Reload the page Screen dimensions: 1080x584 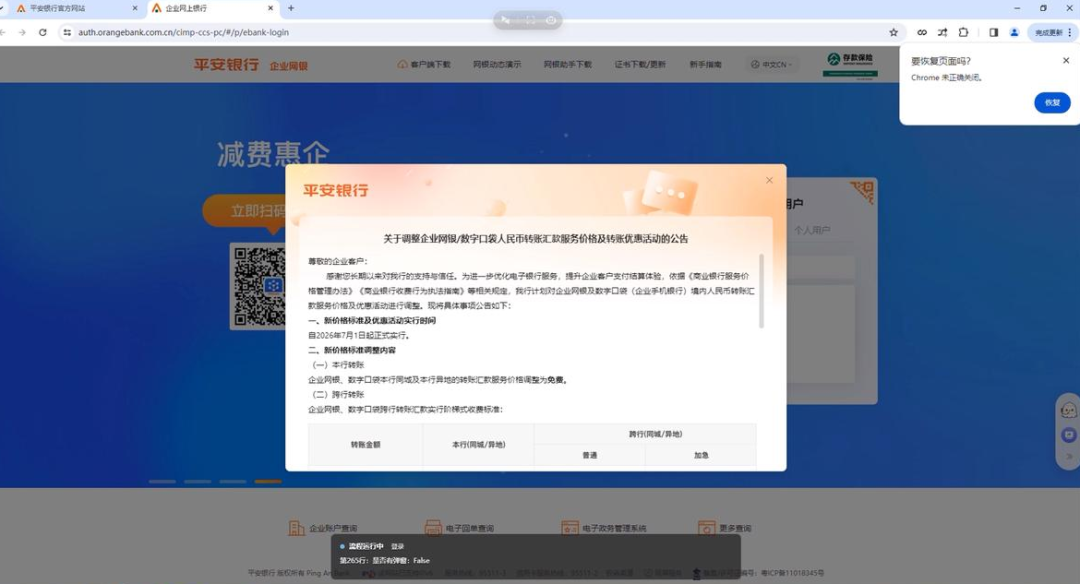(43, 32)
